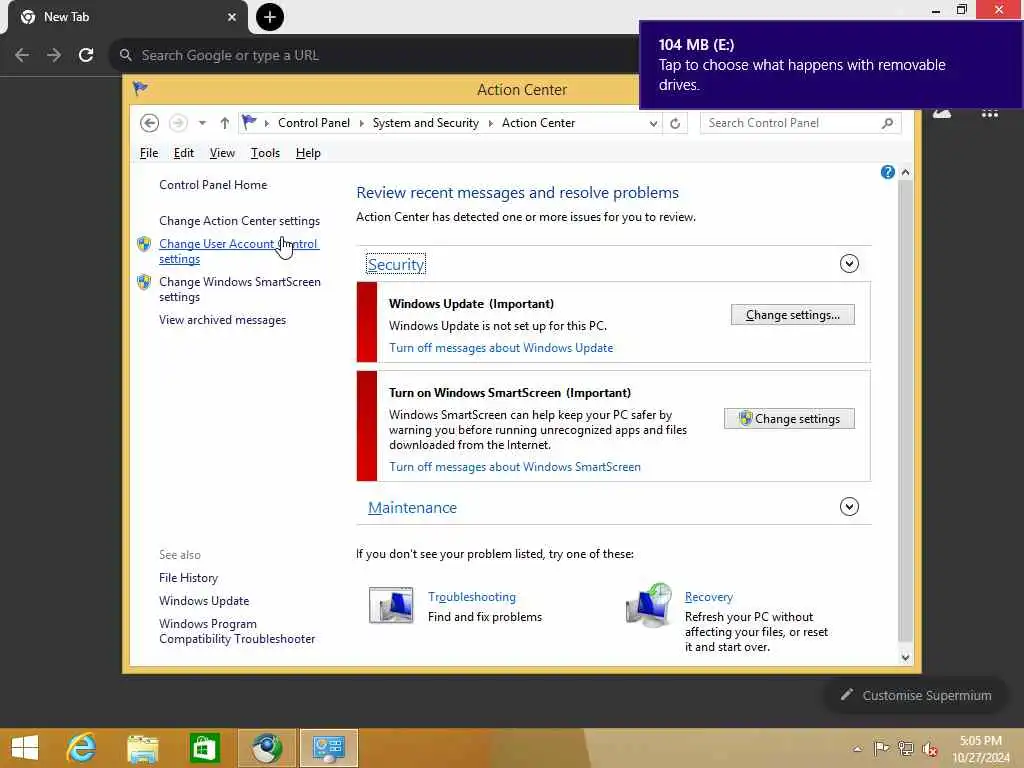Screen dimensions: 1024x768
Task: Turn off messages about Windows SmartScreen
Action: 515,467
